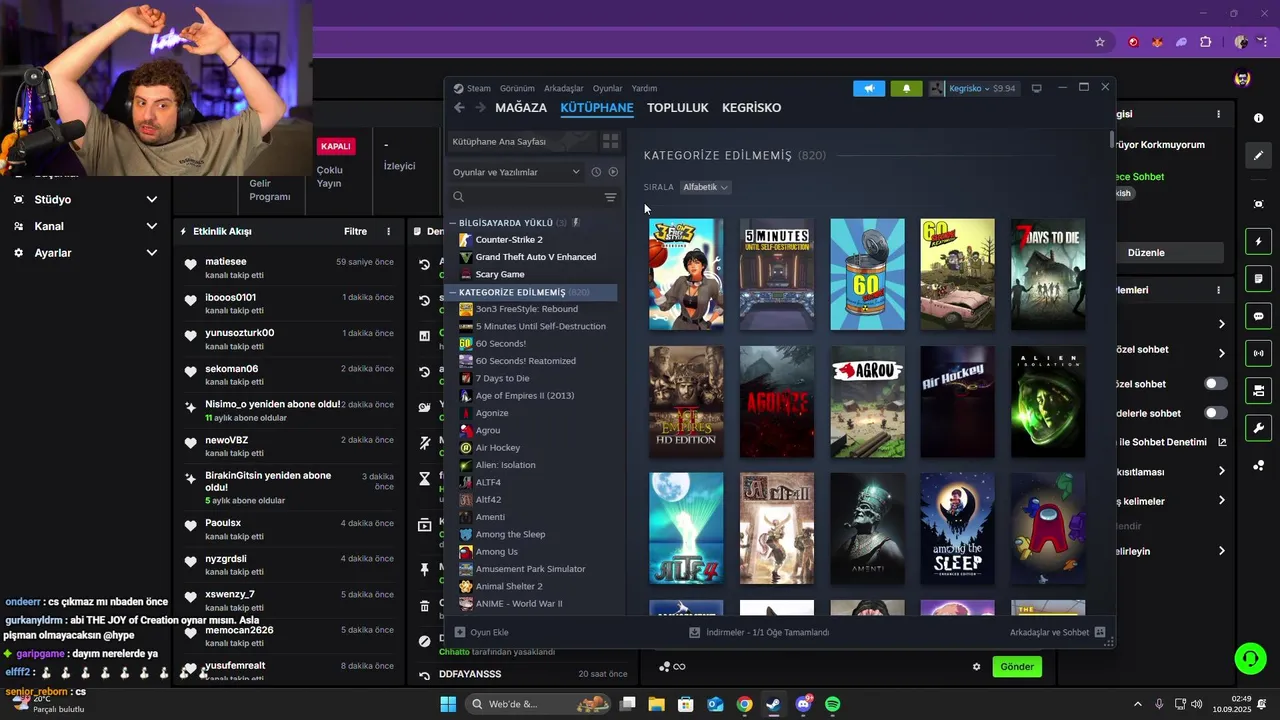The height and width of the screenshot is (720, 1280).
Task: Bookmark this page with the star icon
Action: [1100, 42]
